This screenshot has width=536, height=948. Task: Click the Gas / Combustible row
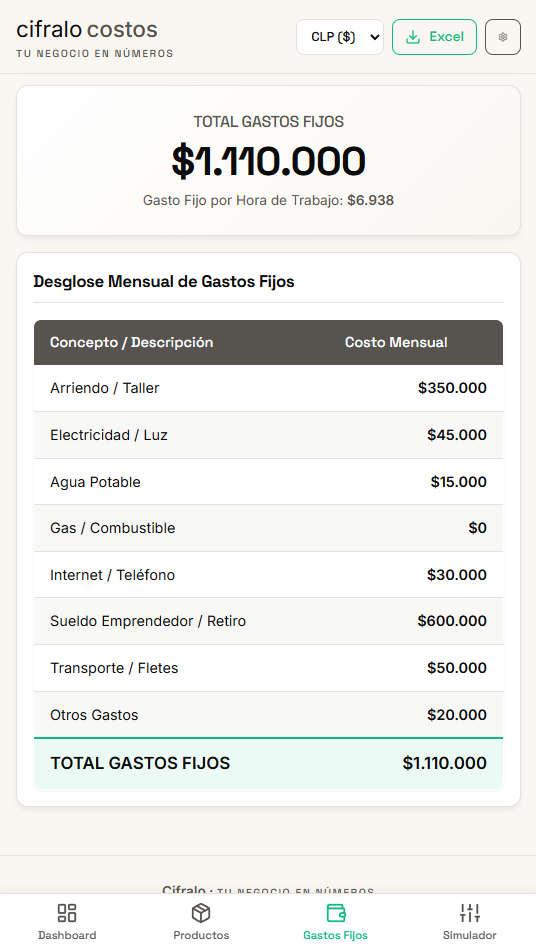pyautogui.click(x=268, y=528)
